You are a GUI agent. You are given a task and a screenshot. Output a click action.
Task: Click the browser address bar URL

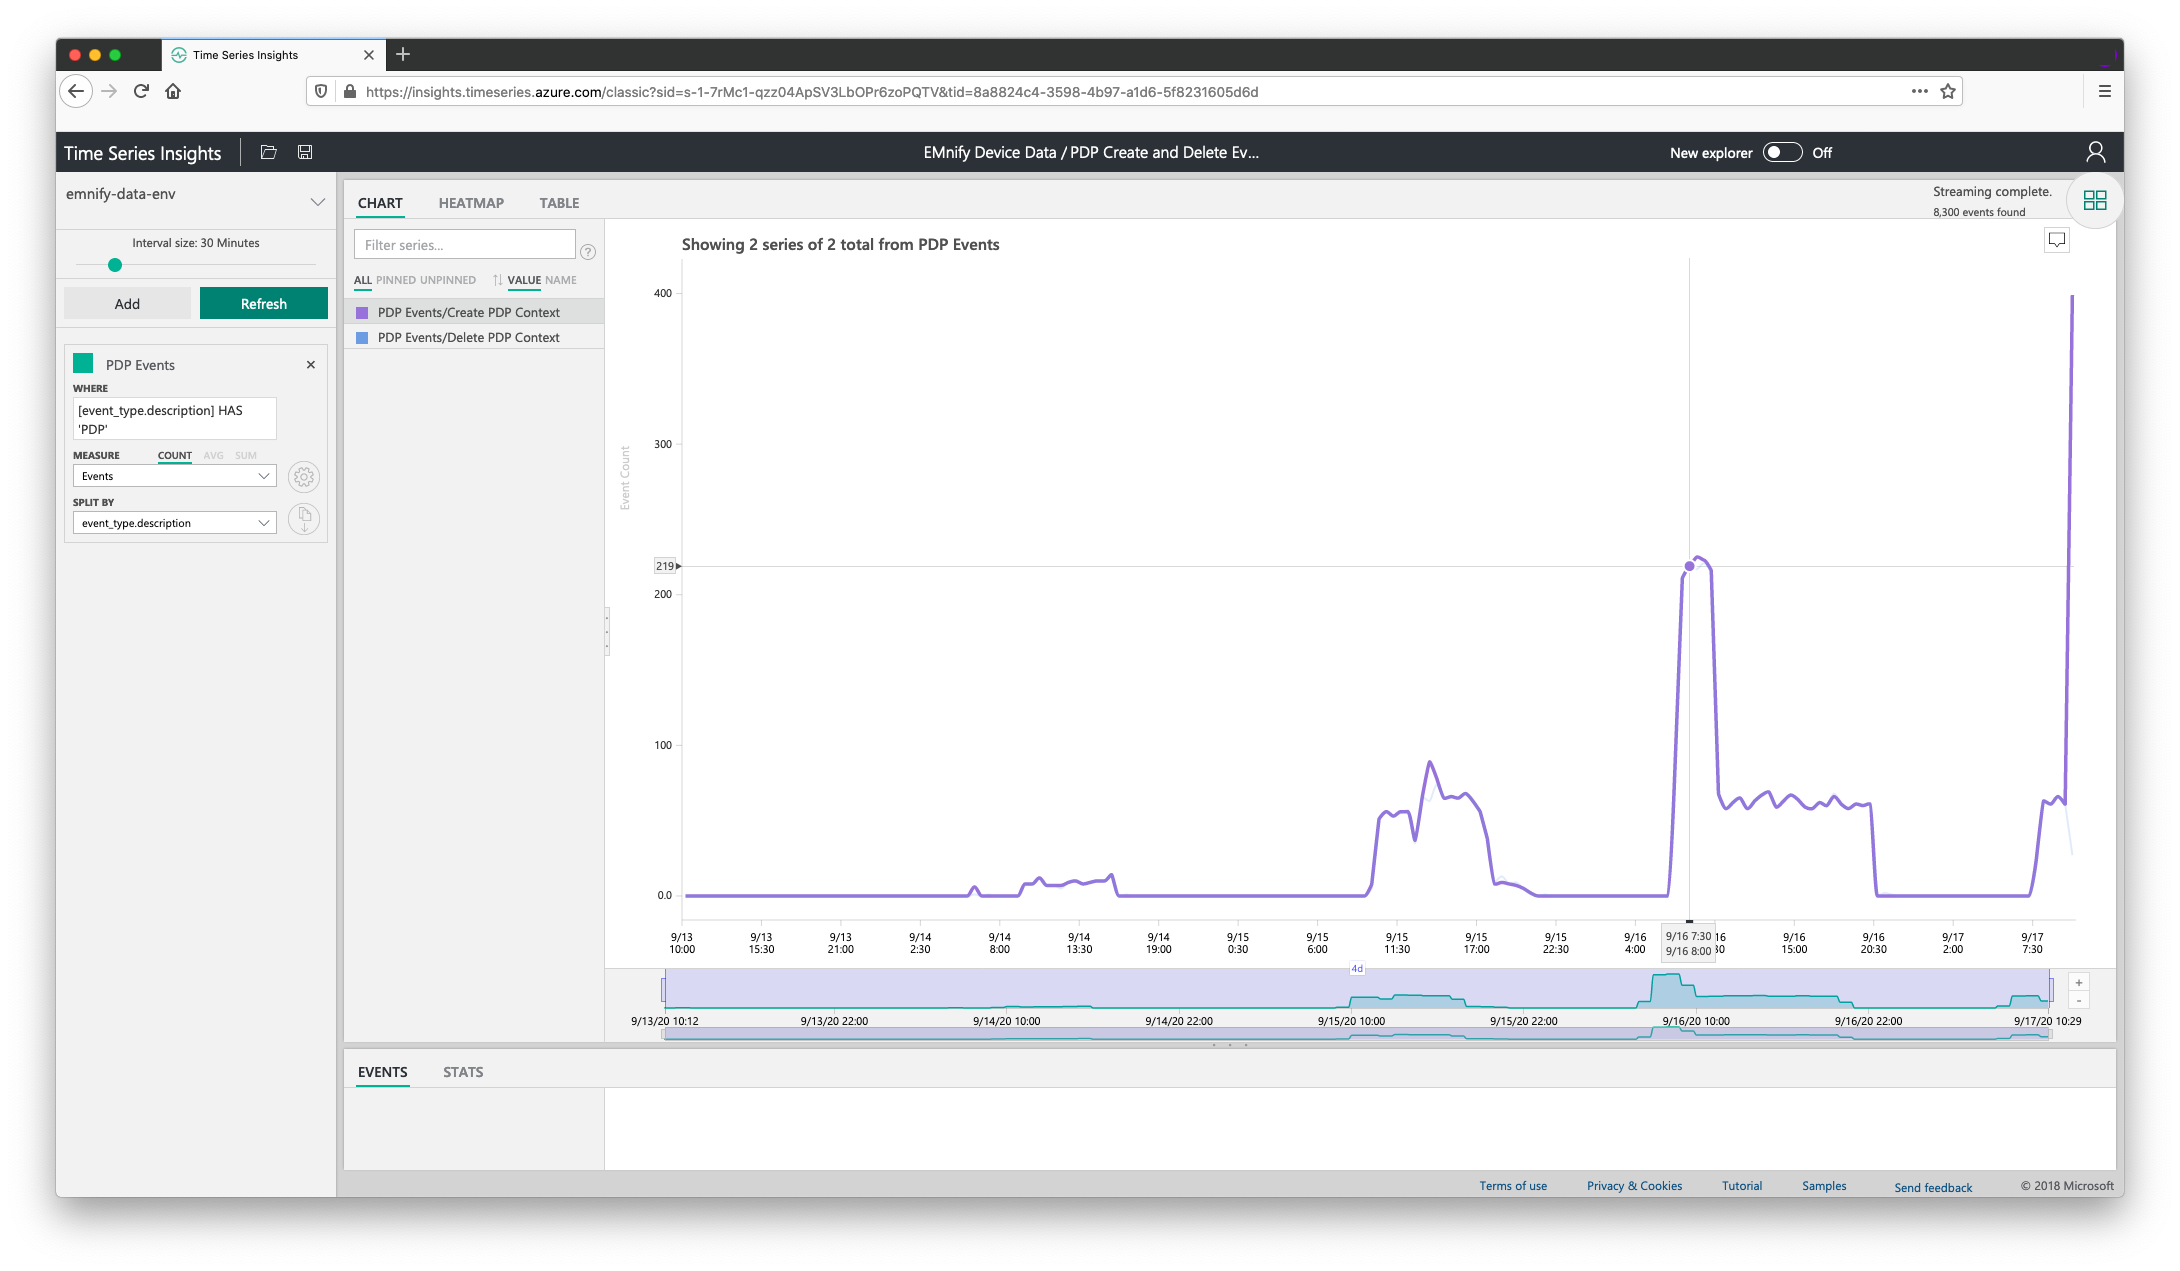coord(812,92)
